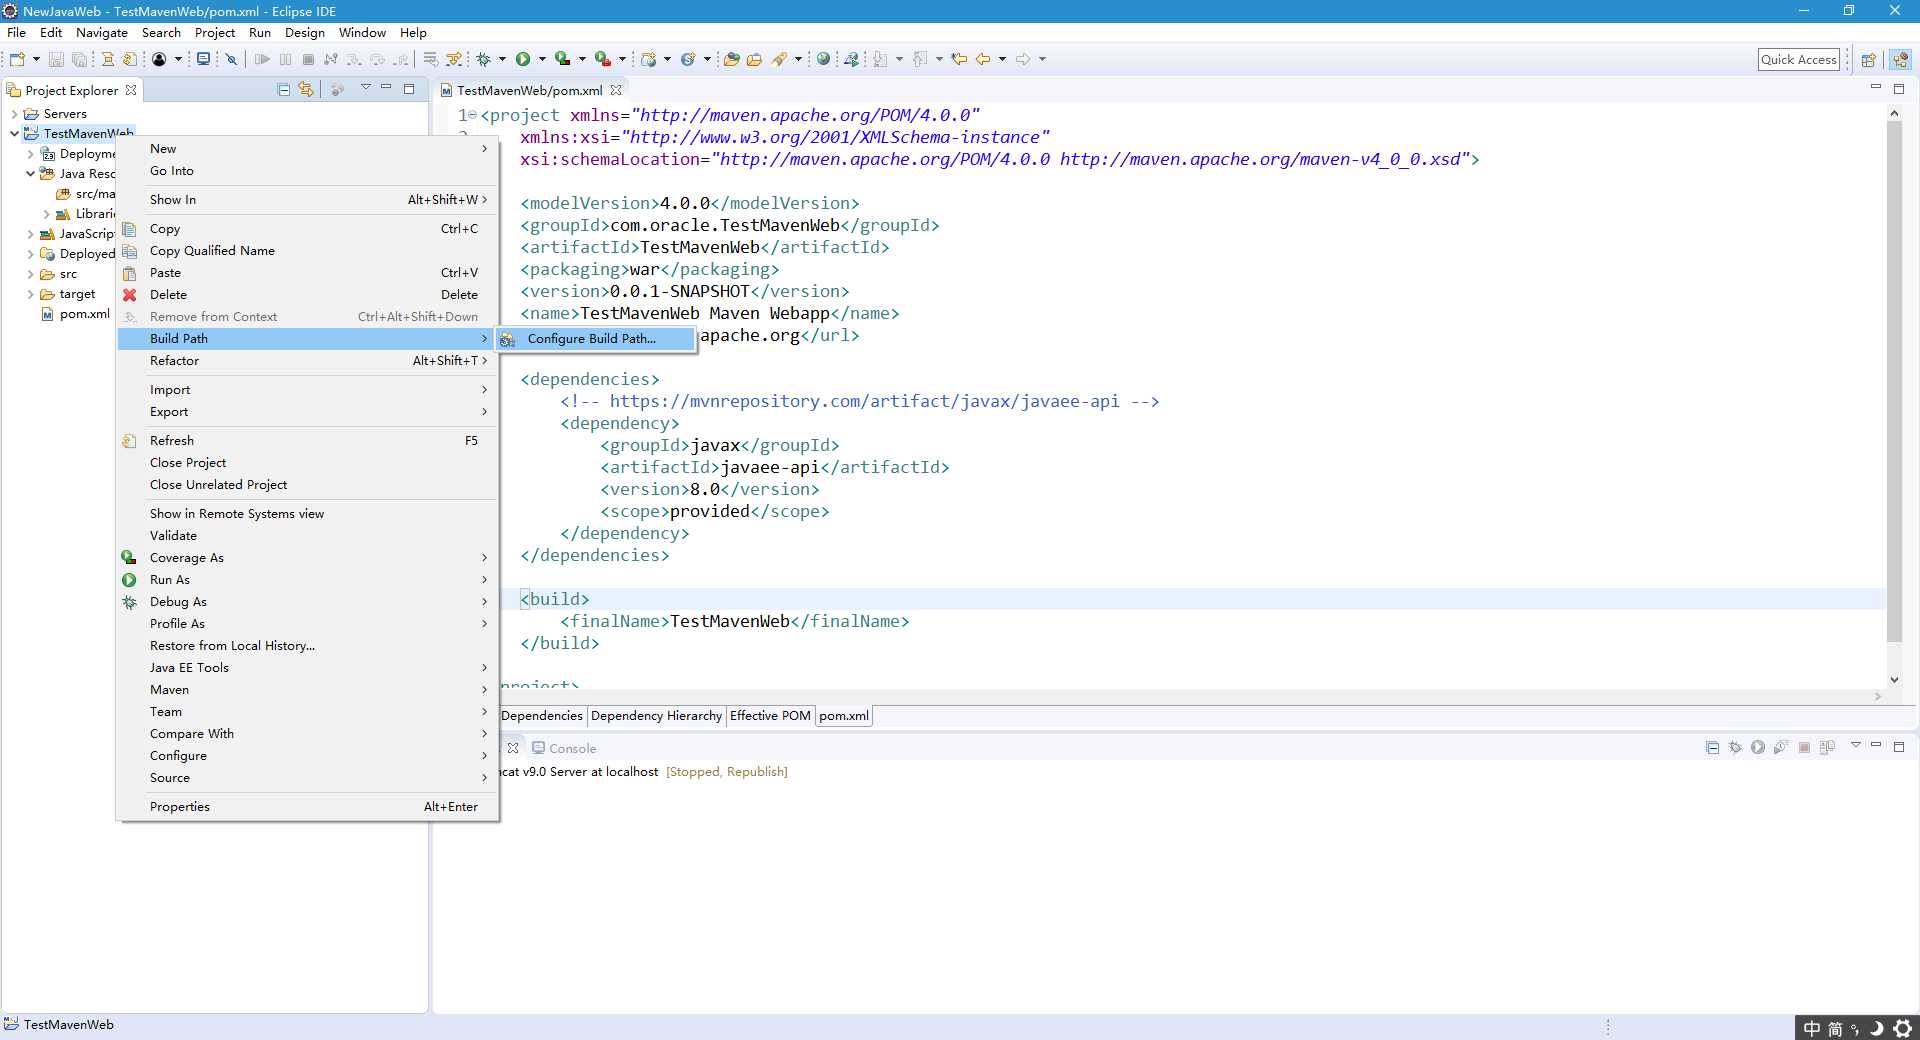Click the green Run button in toolbar
The image size is (1920, 1040).
coord(523,59)
